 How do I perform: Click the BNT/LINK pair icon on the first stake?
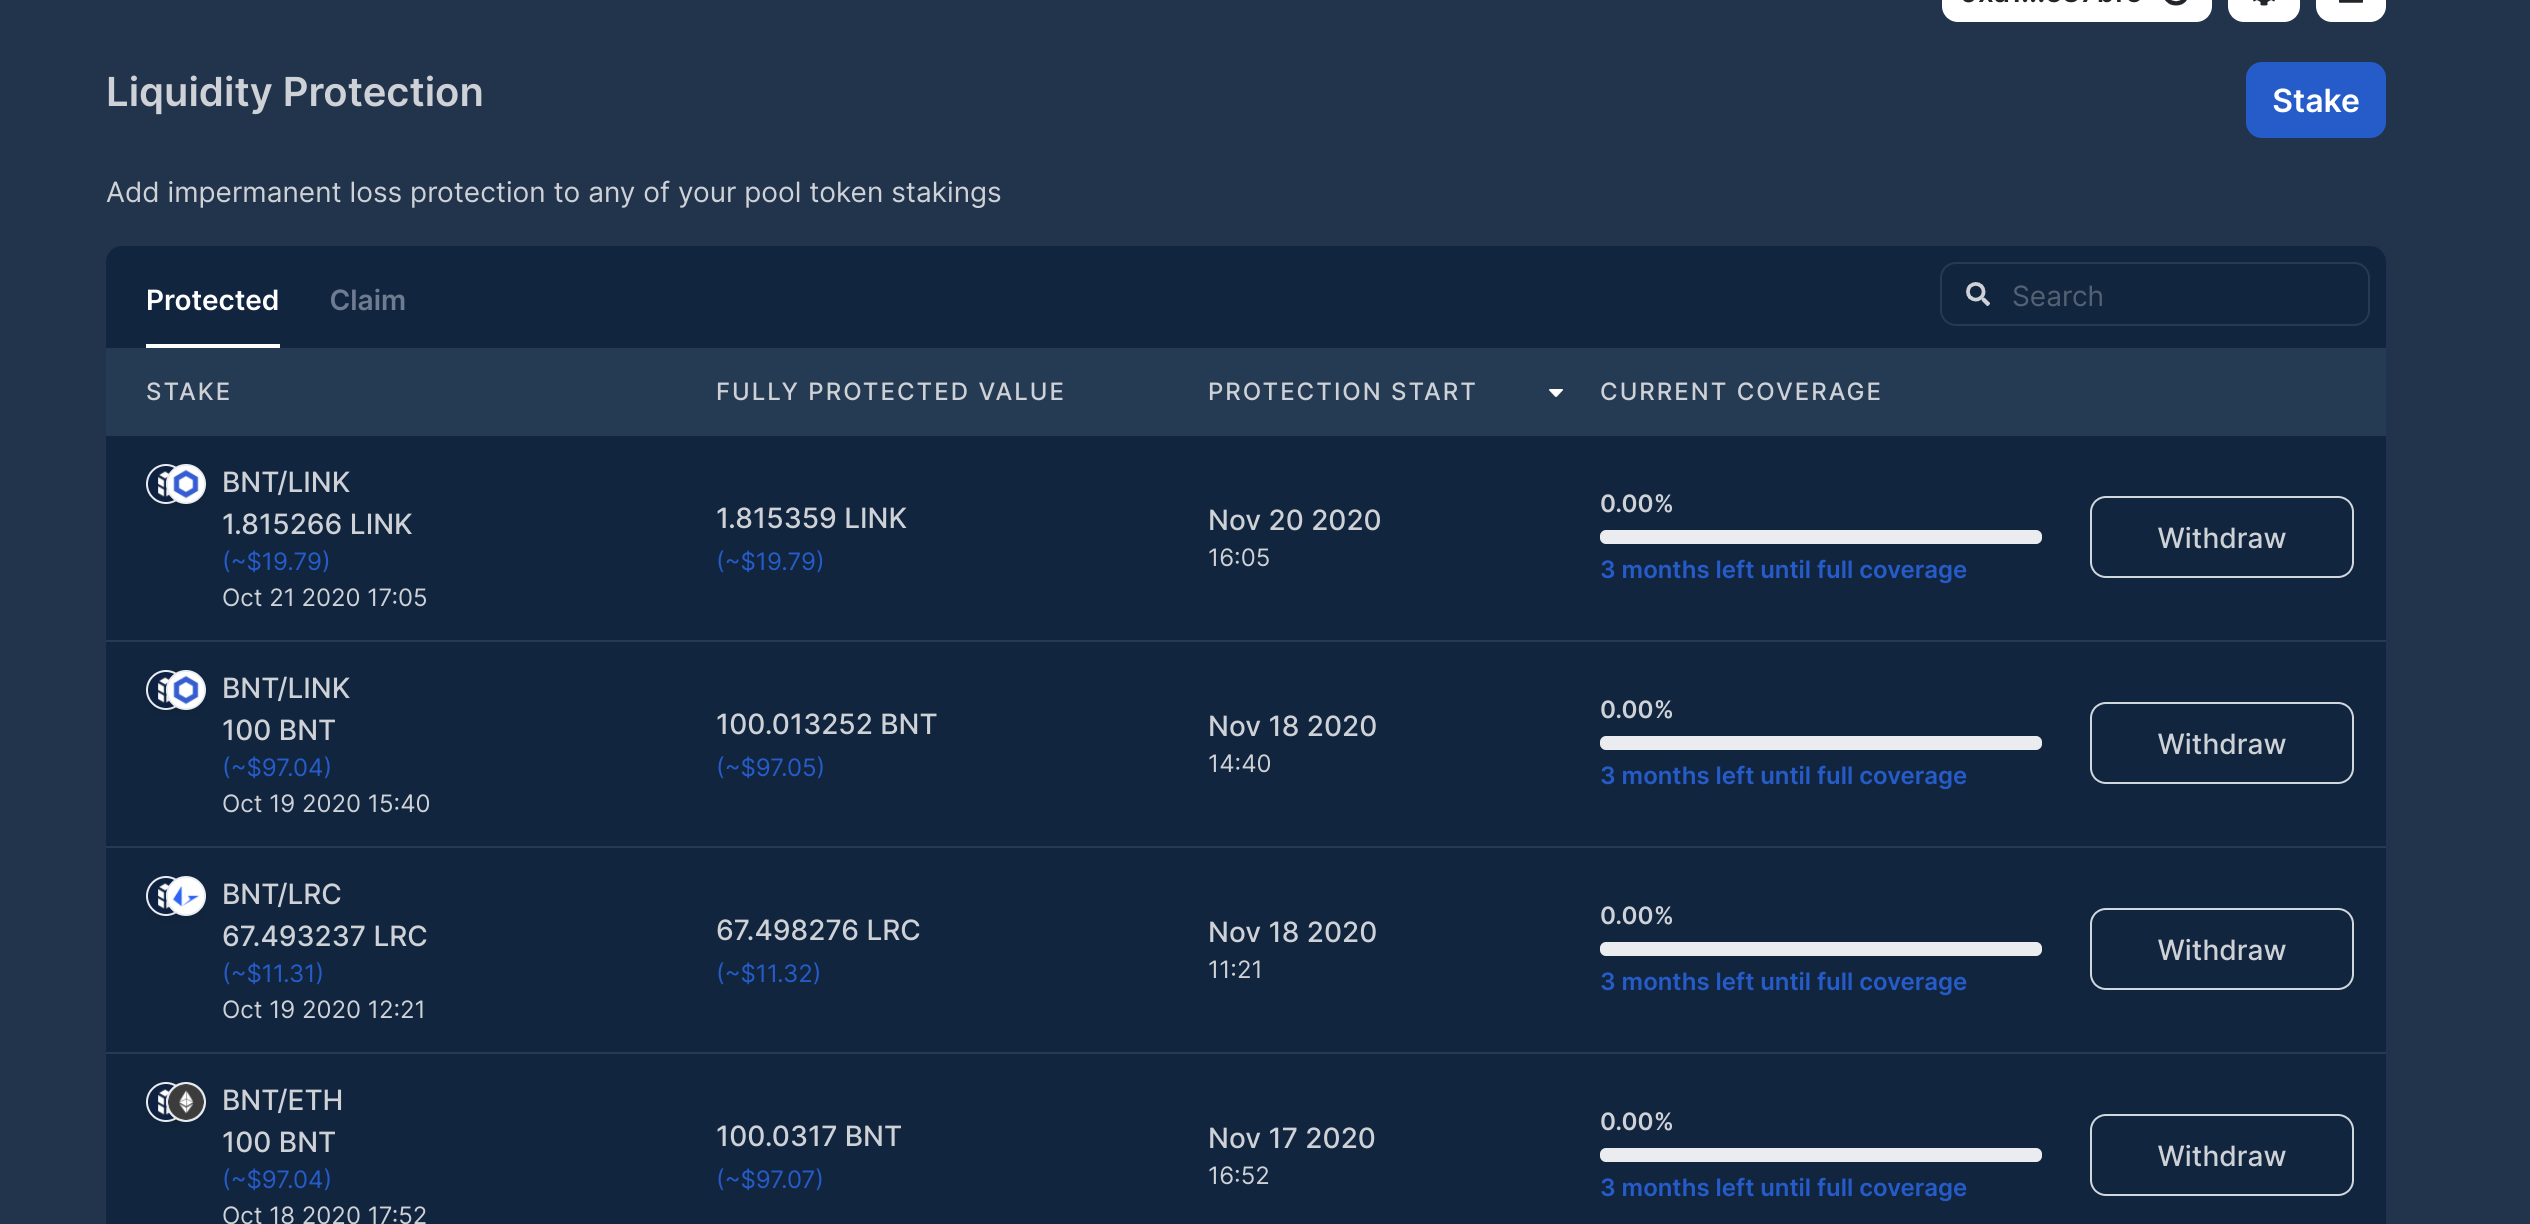[x=174, y=484]
